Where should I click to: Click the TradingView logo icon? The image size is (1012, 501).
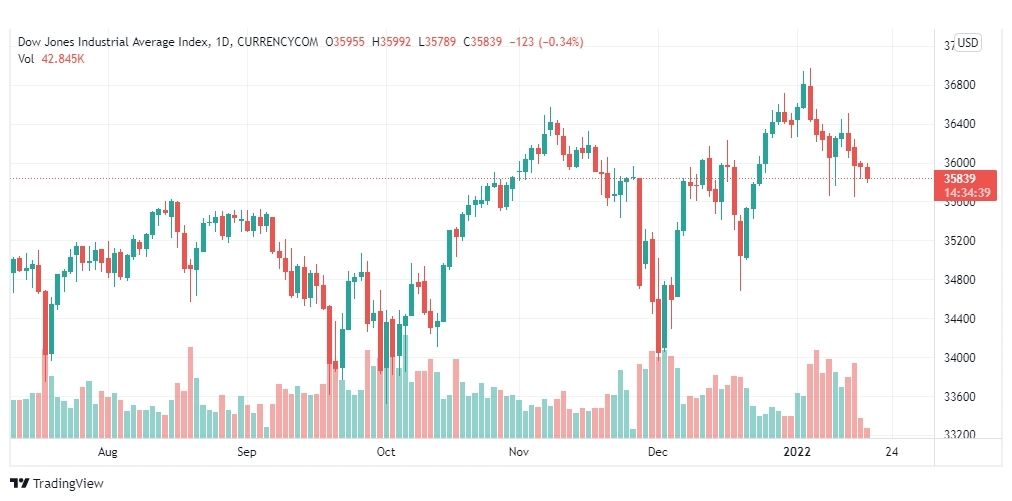[20, 483]
